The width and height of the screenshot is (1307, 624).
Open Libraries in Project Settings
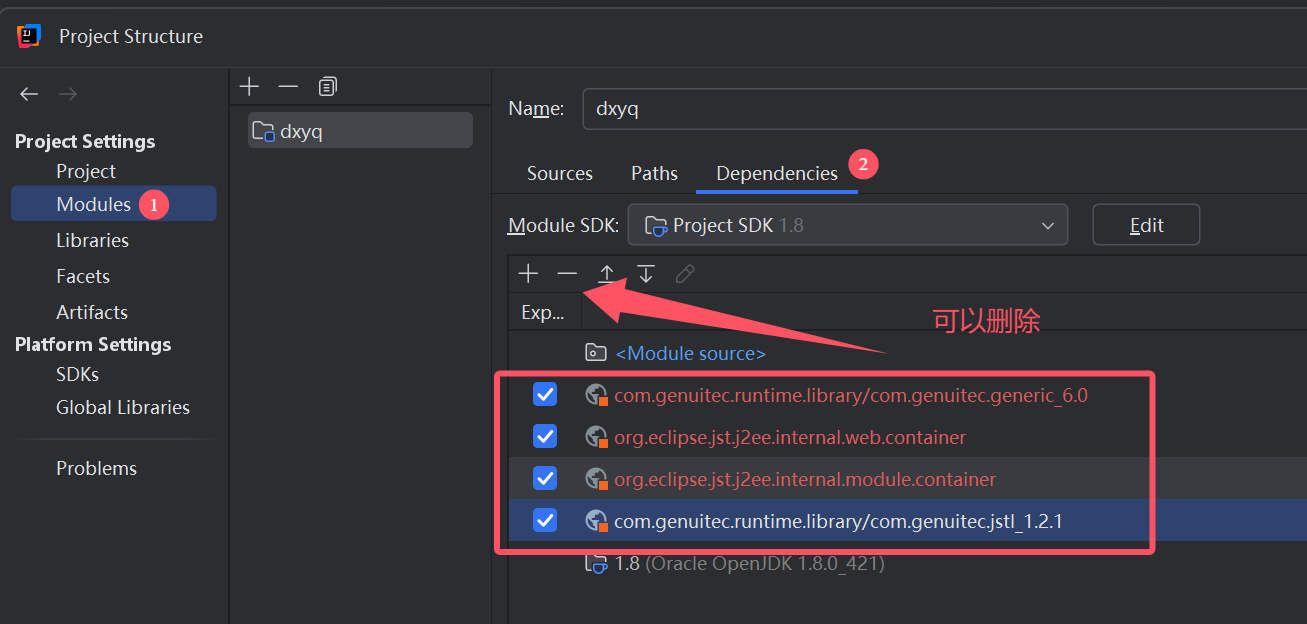click(92, 240)
